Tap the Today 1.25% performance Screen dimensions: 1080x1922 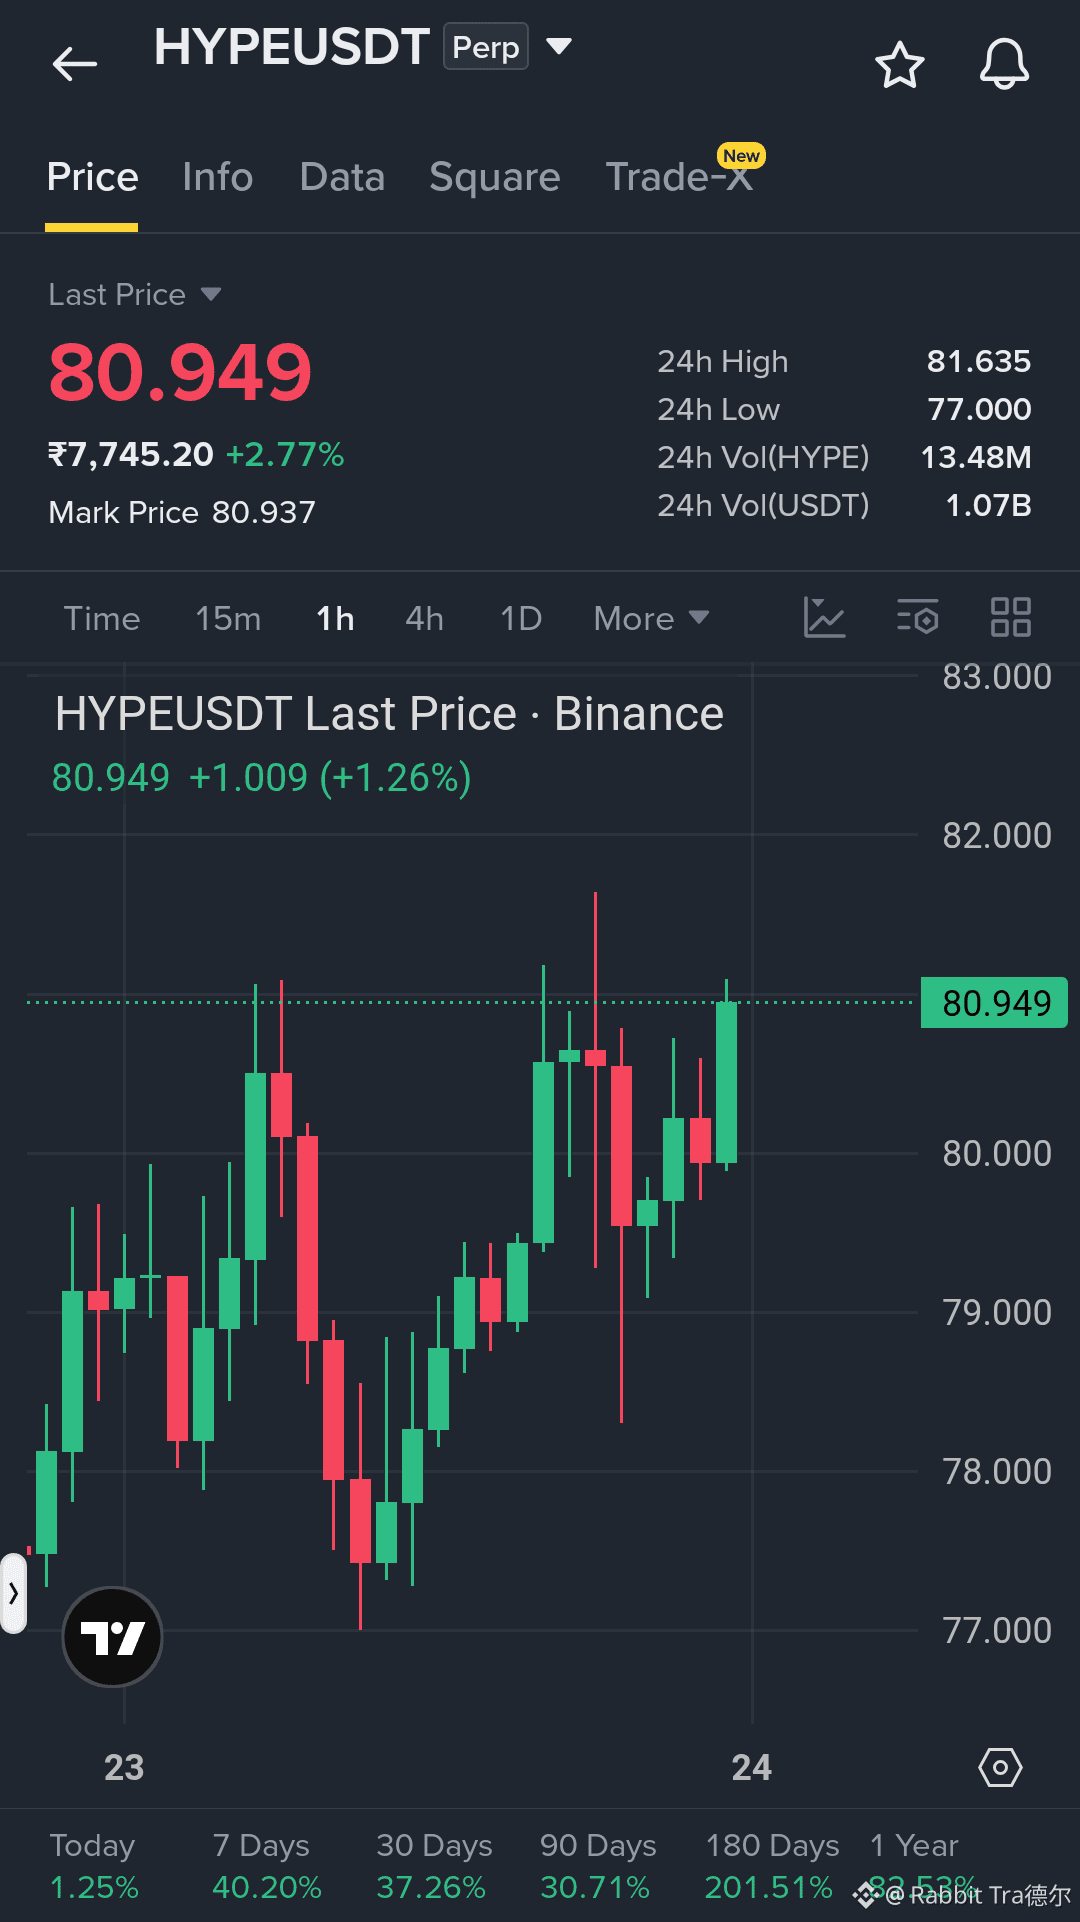click(x=94, y=1866)
